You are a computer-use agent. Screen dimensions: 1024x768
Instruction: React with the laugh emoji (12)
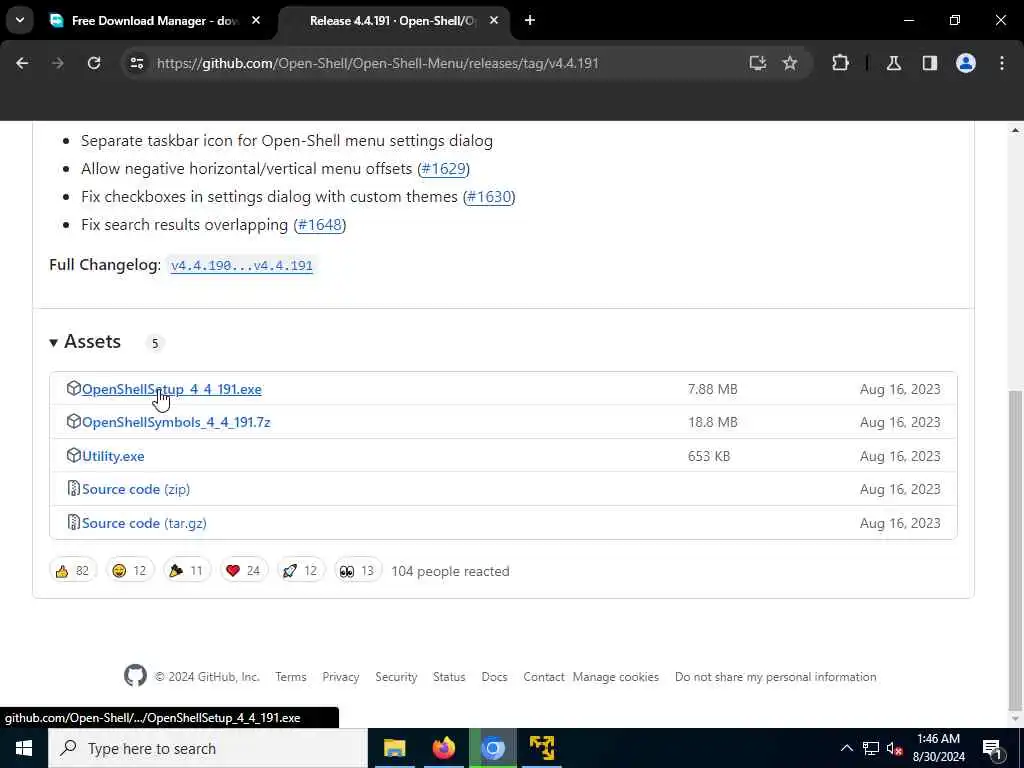pyautogui.click(x=130, y=571)
